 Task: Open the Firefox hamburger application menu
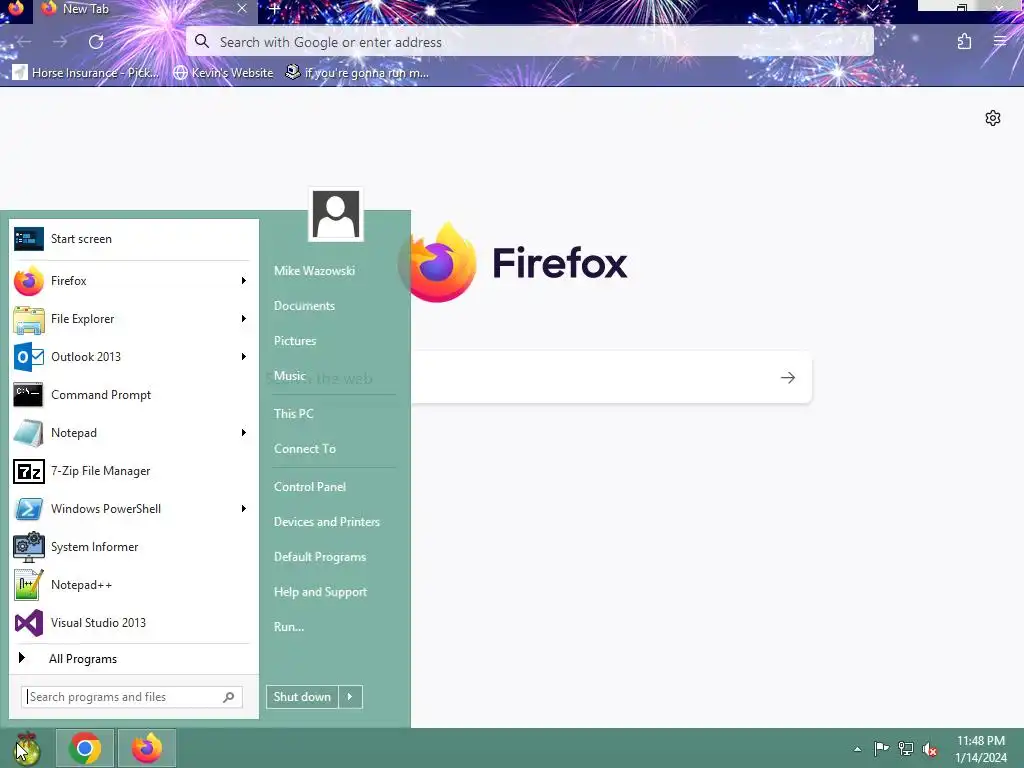click(x=1000, y=41)
